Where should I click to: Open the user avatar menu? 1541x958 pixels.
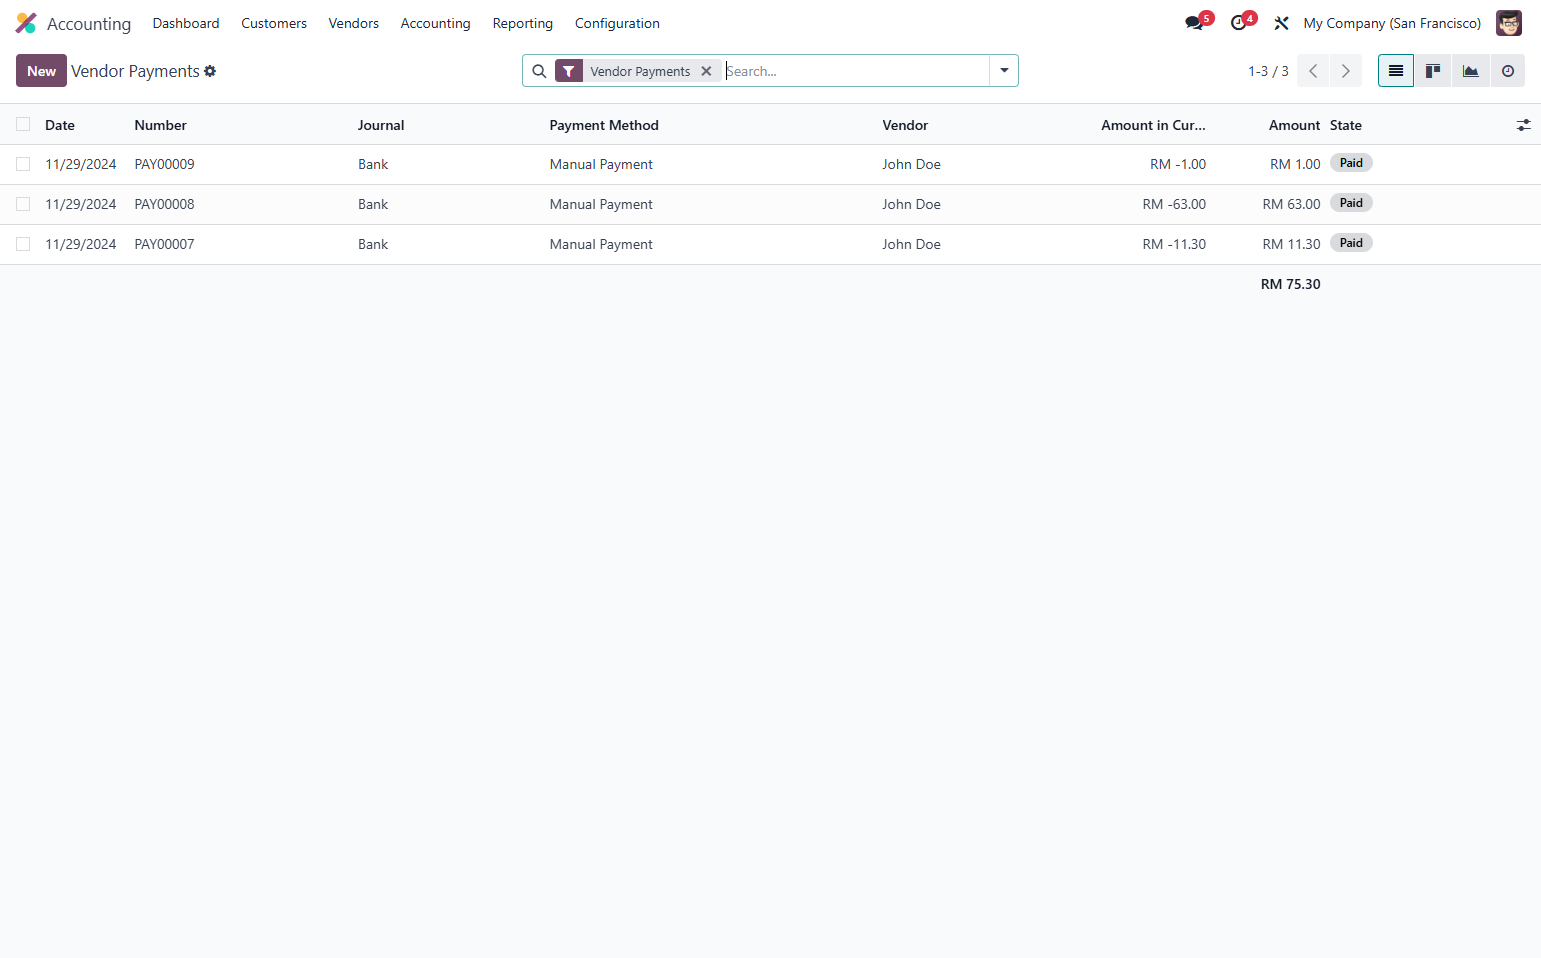(1508, 23)
